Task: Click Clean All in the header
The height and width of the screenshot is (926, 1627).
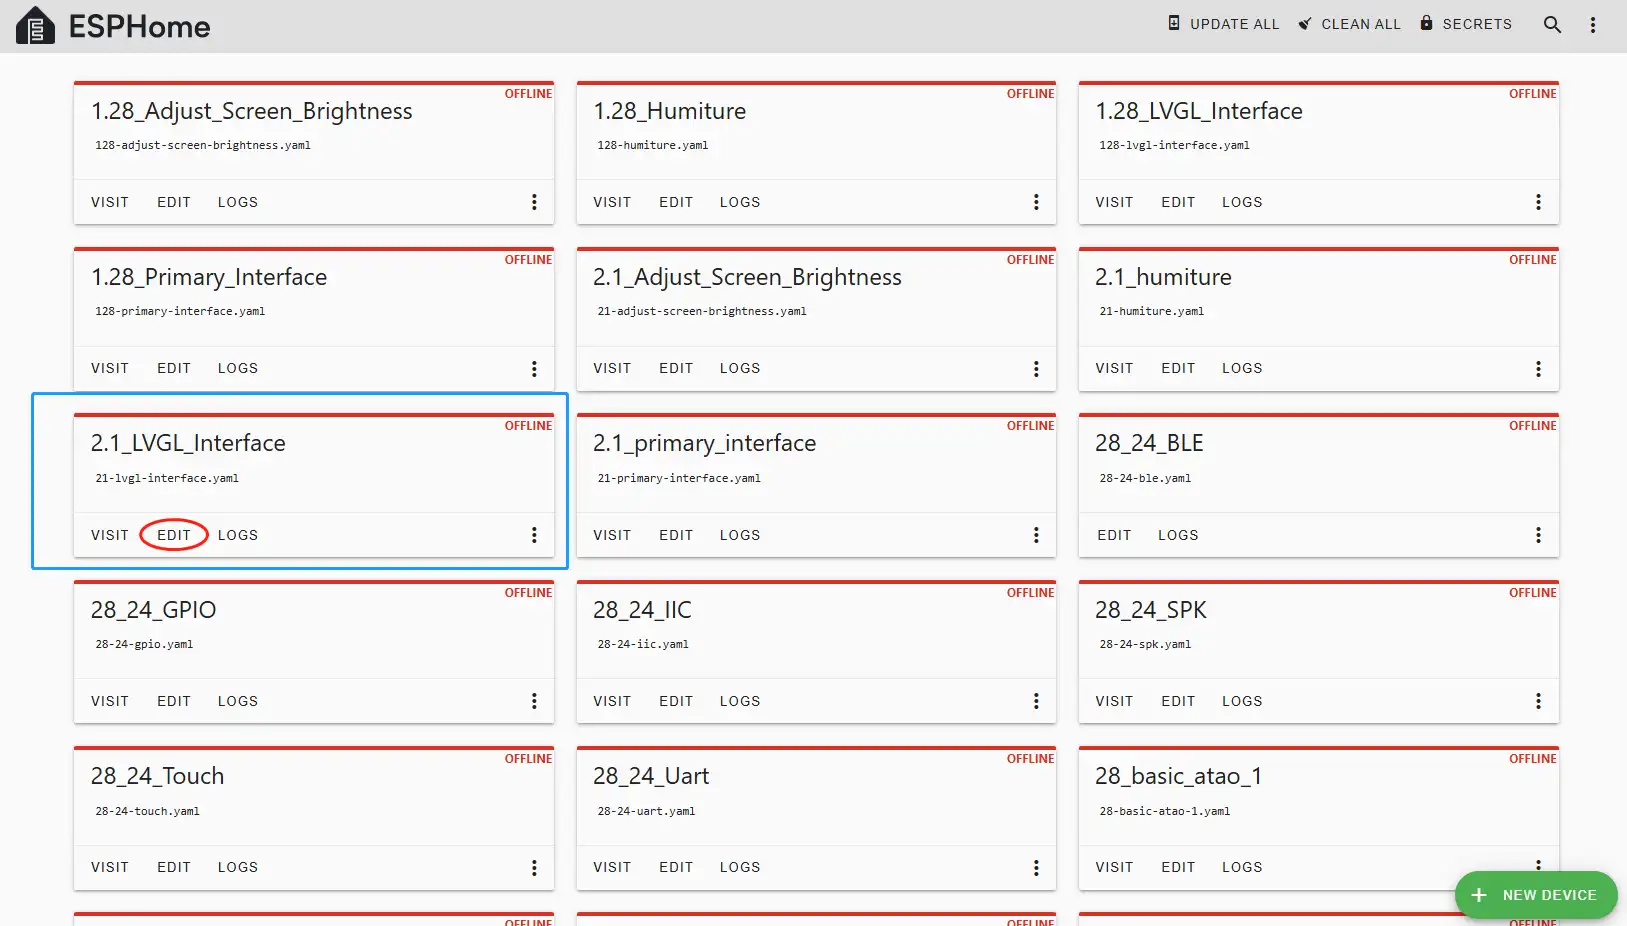Action: [x=1349, y=24]
